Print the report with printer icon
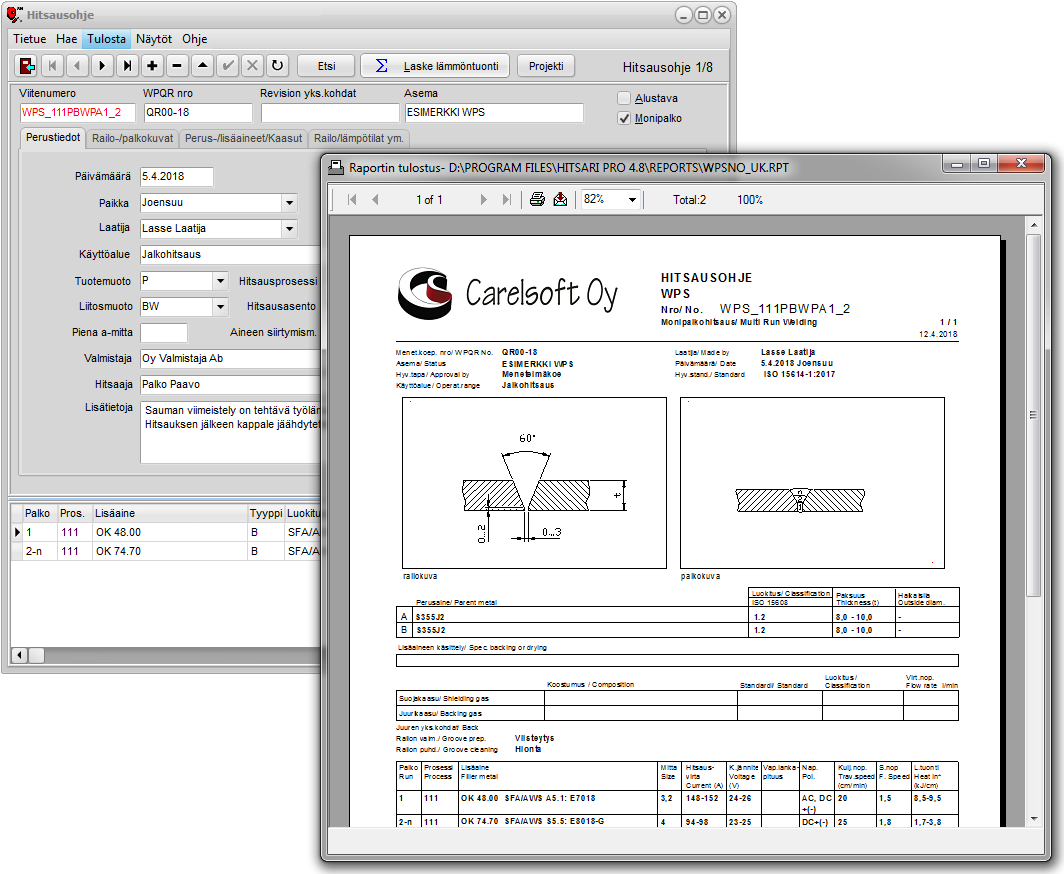 tap(537, 199)
